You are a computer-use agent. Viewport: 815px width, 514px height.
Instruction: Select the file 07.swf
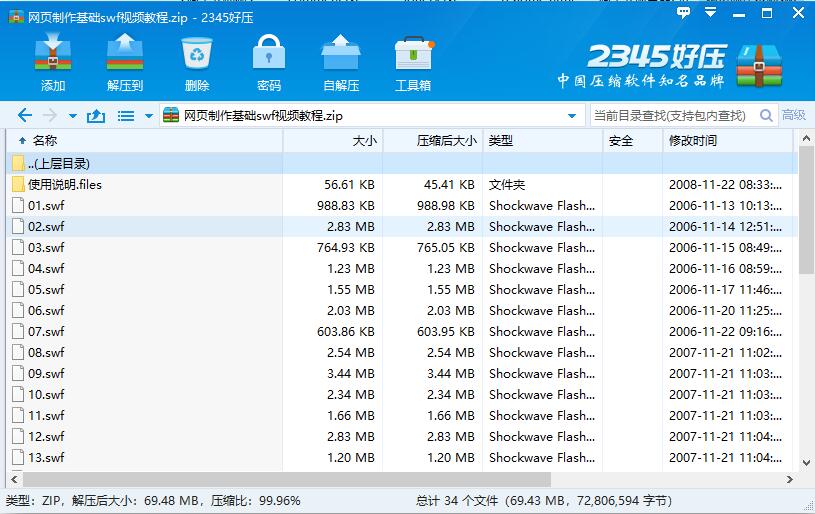pos(46,332)
